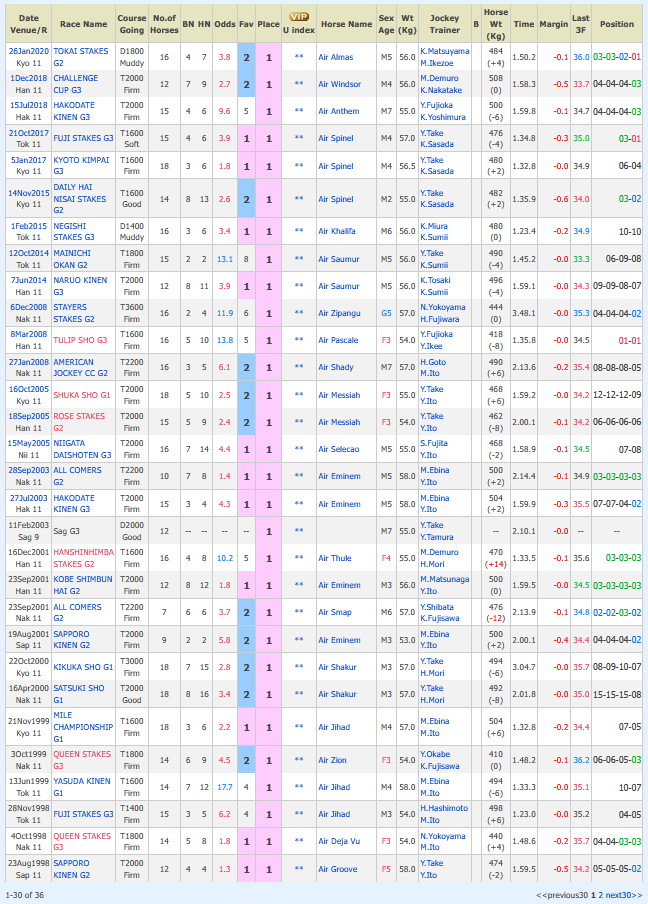Viewport: 648px width, 904px height.
Task: Open the SATSUKI SHO G1 race
Action: coord(79,694)
